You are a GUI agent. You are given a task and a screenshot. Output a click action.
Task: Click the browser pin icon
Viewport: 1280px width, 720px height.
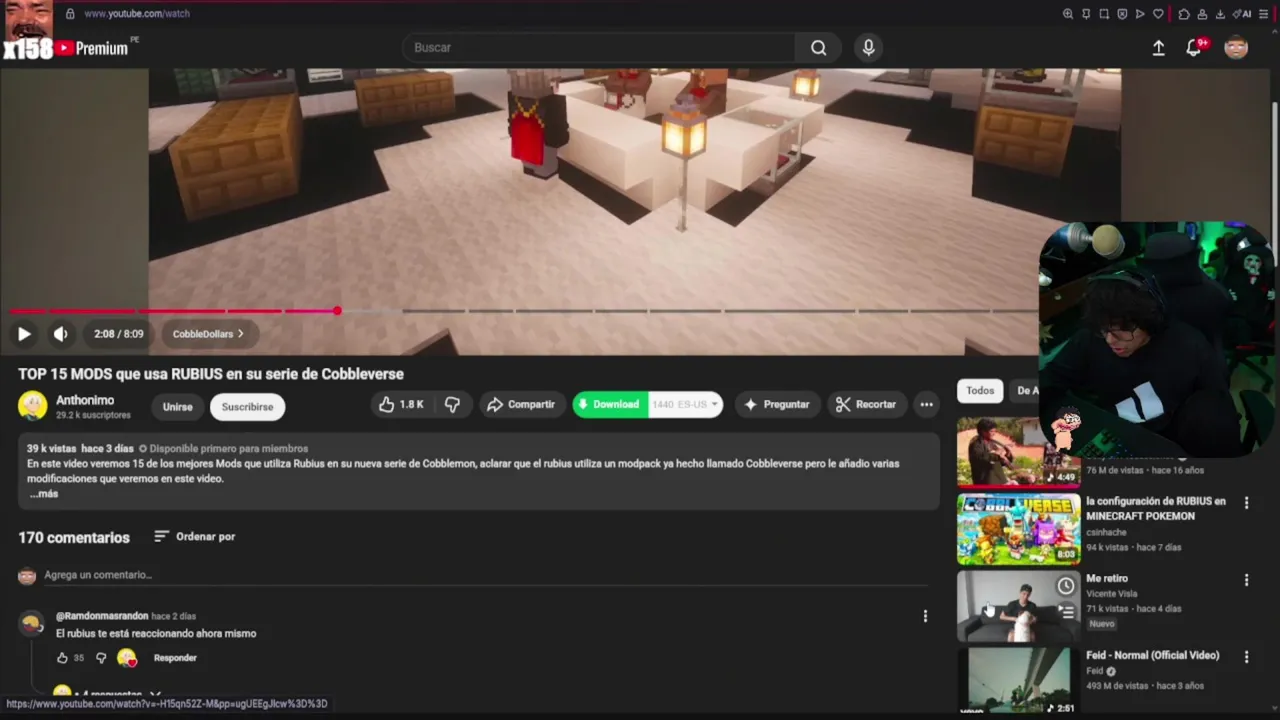pos(1086,14)
